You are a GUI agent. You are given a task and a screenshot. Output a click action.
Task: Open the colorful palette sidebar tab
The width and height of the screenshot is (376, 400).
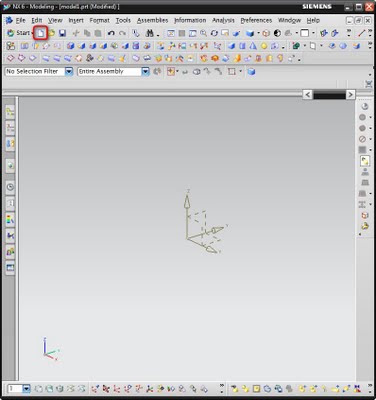[x=10, y=219]
